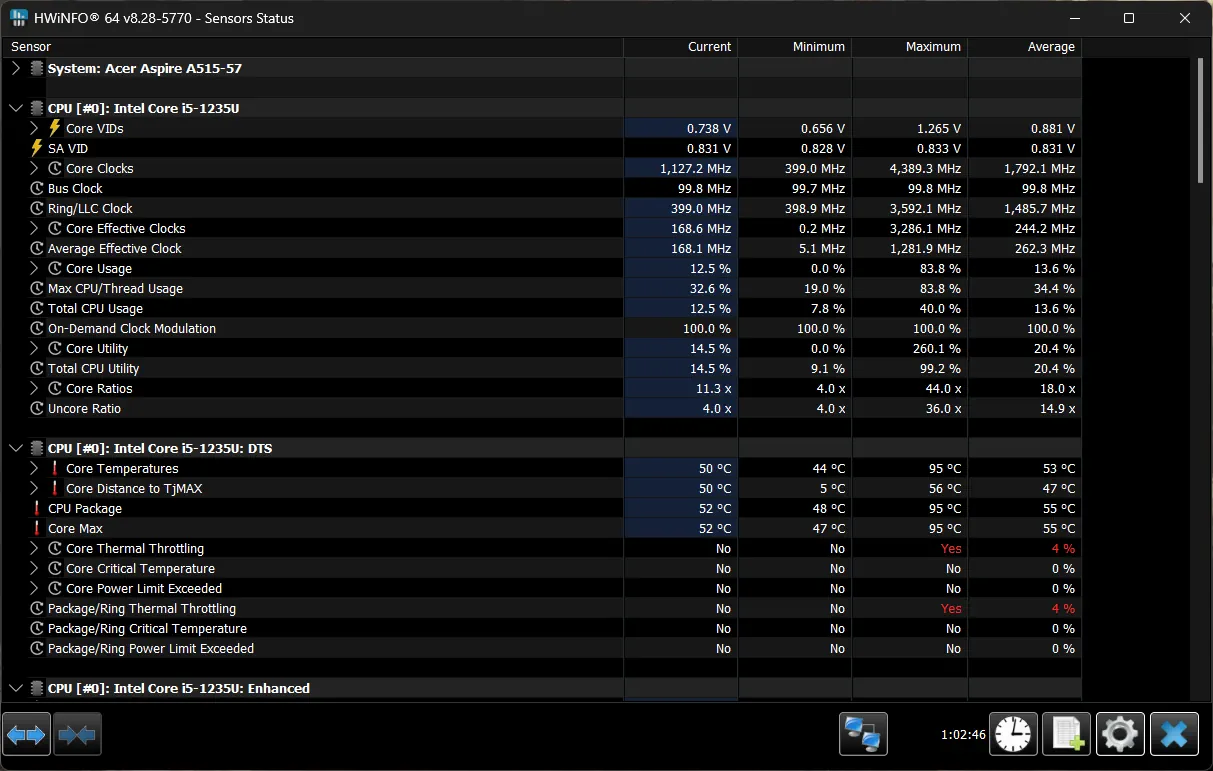
Task: Click the lightning icon beside Core VIDs
Action: tap(55, 128)
